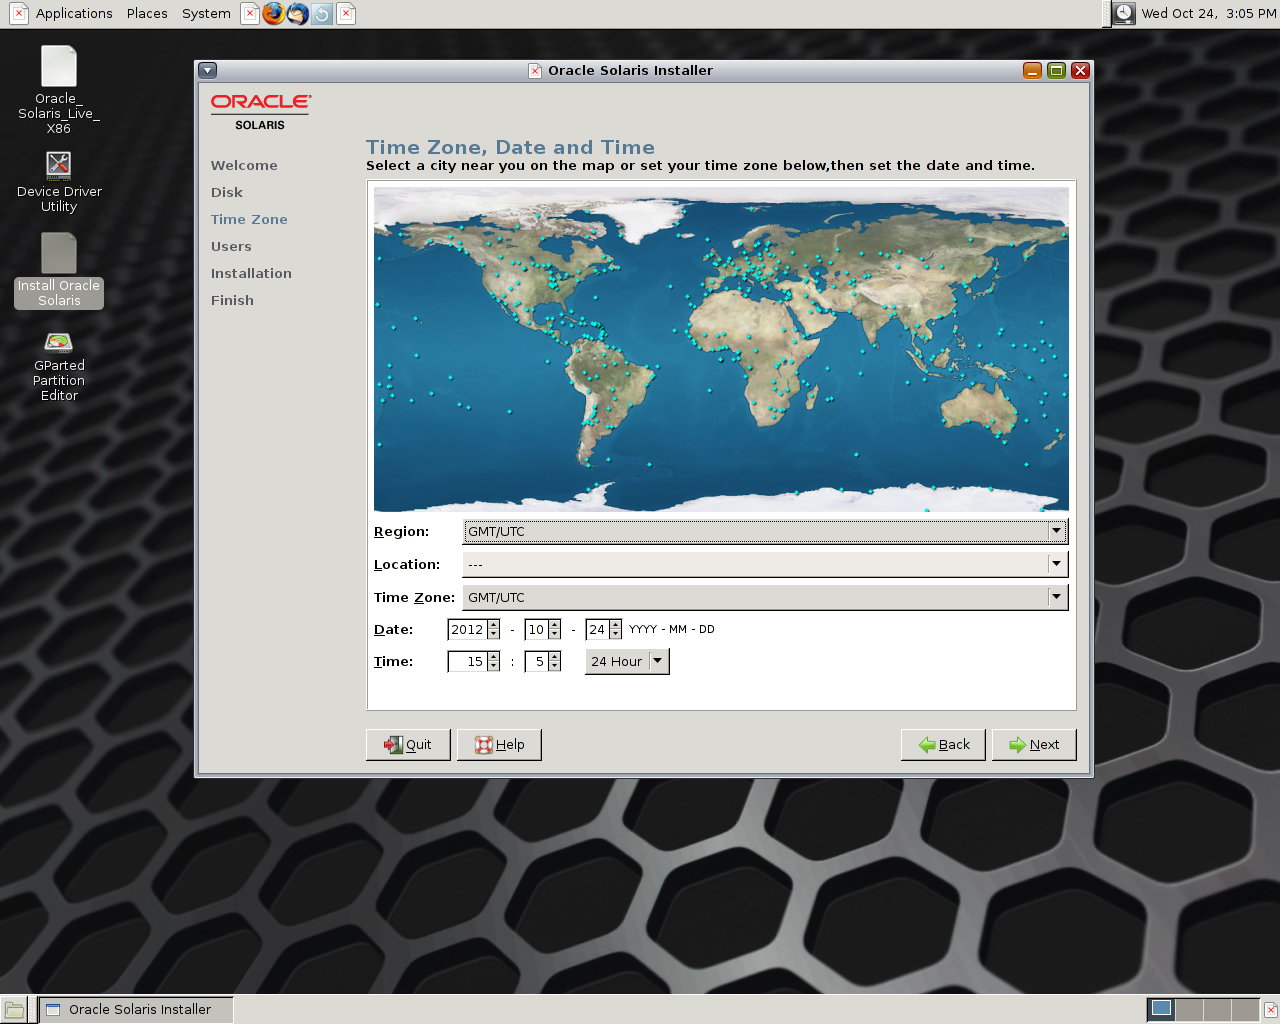Click the hour input field
Screen dimensions: 1280x1024
[x=467, y=662]
